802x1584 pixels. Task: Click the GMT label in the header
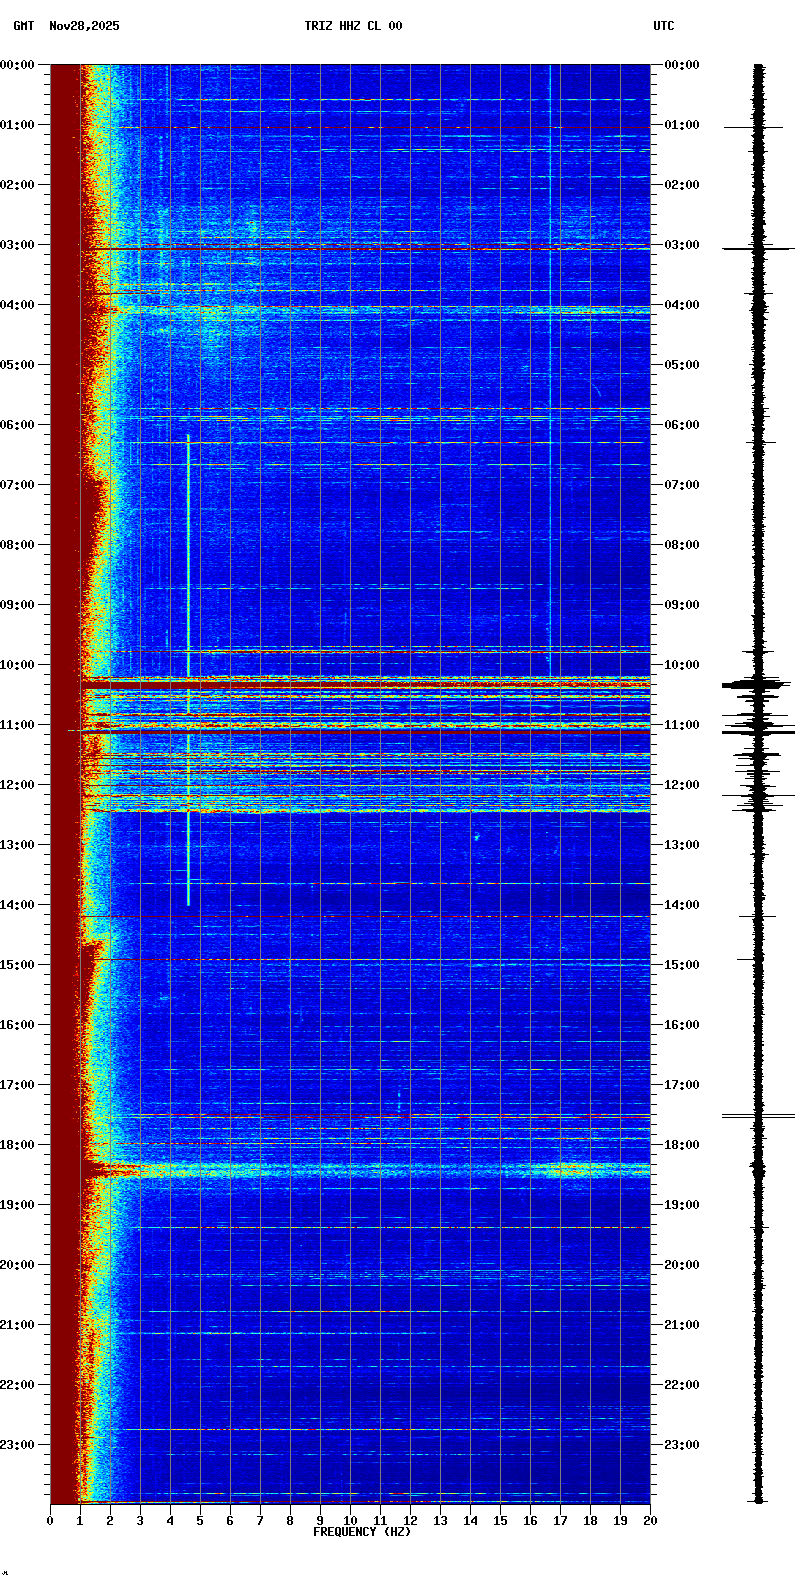pyautogui.click(x=23, y=26)
